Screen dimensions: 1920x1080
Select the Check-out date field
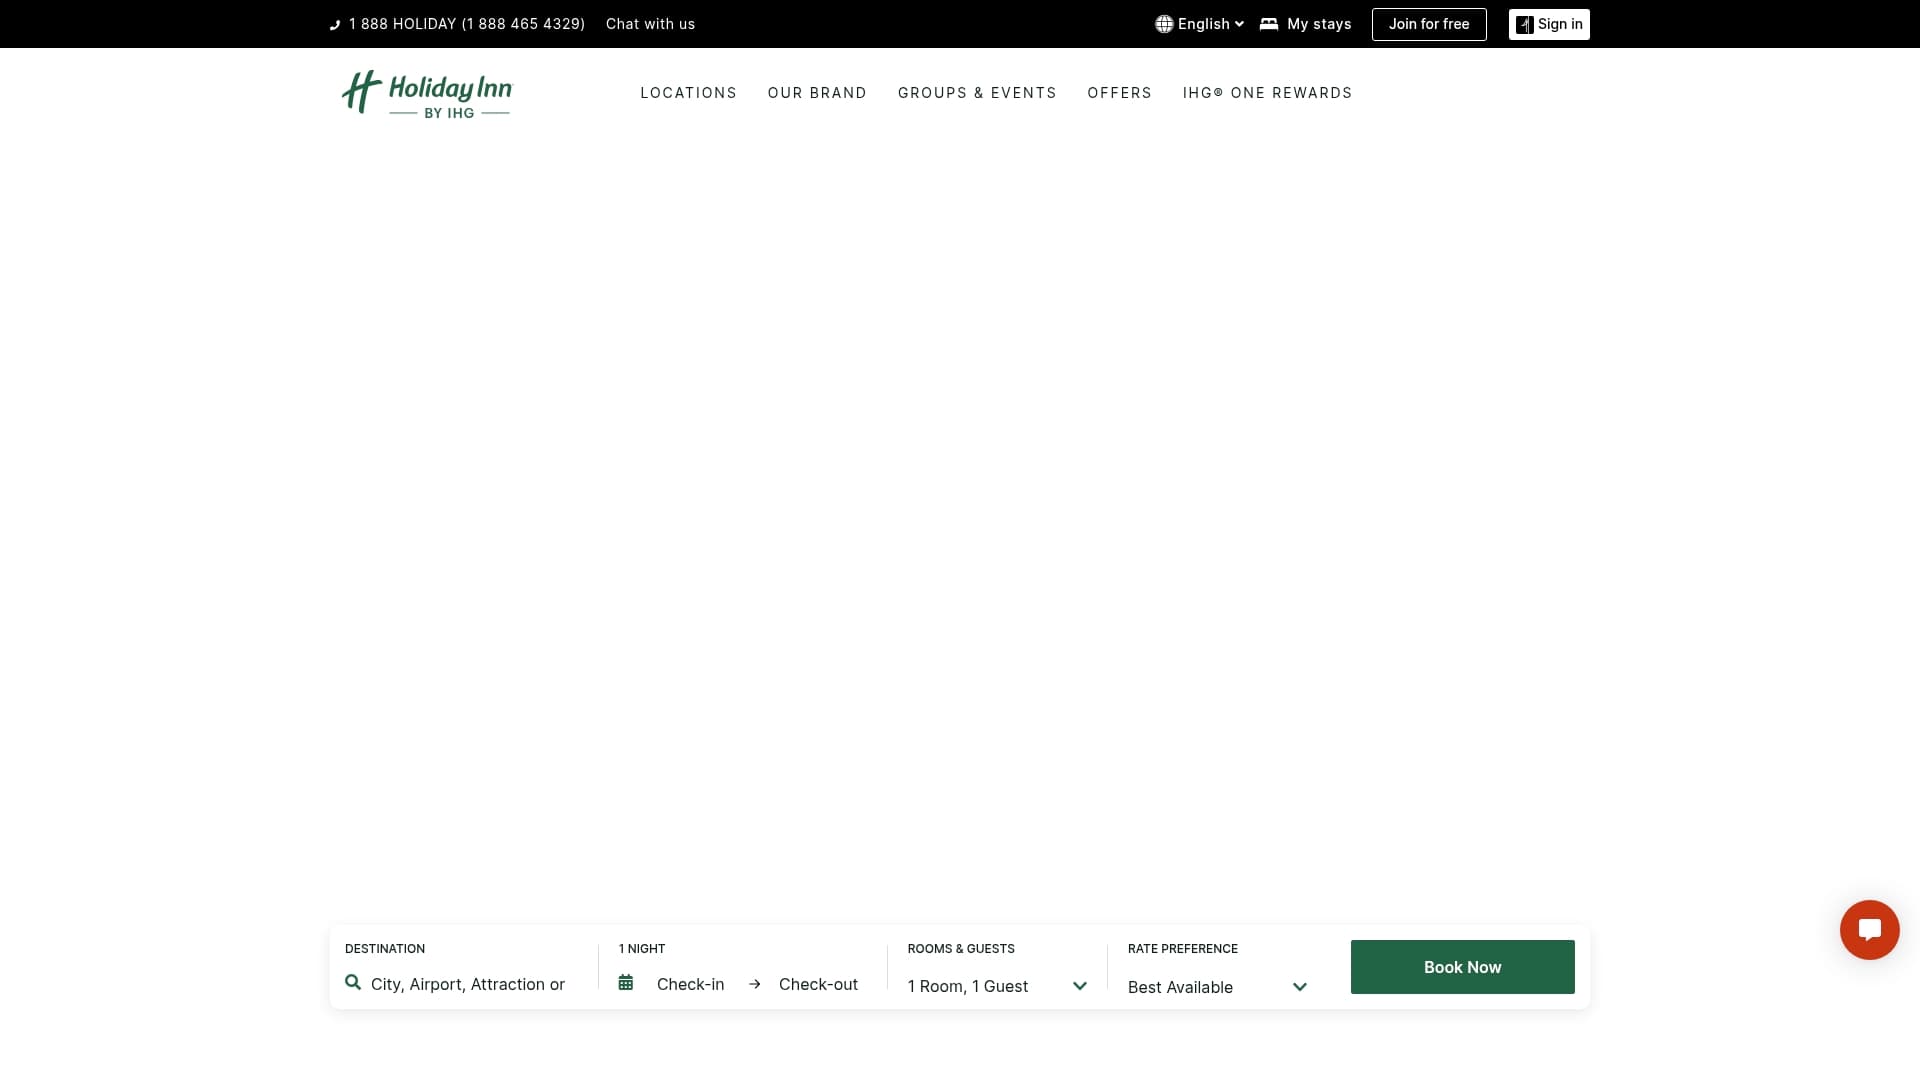818,984
